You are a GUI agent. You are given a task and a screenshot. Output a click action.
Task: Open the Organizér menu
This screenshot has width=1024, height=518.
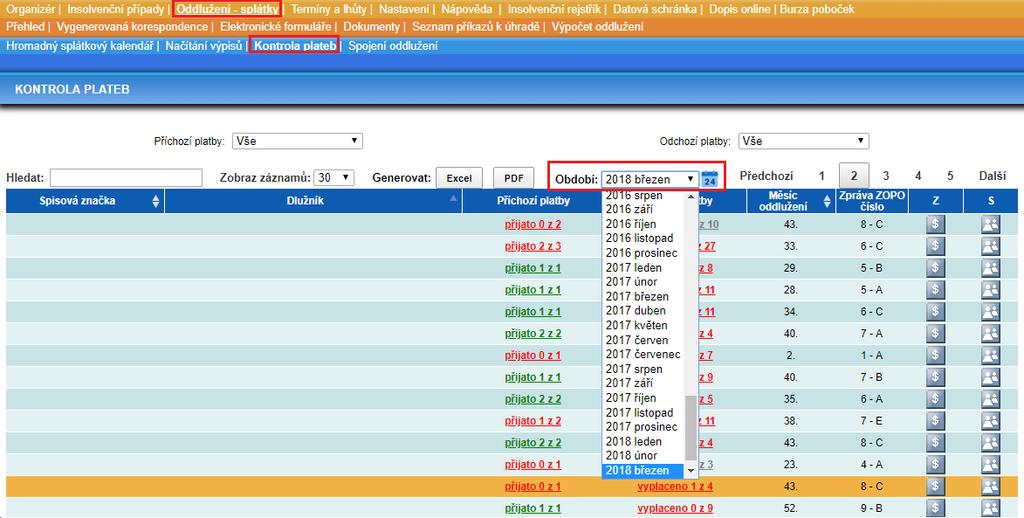pos(31,9)
